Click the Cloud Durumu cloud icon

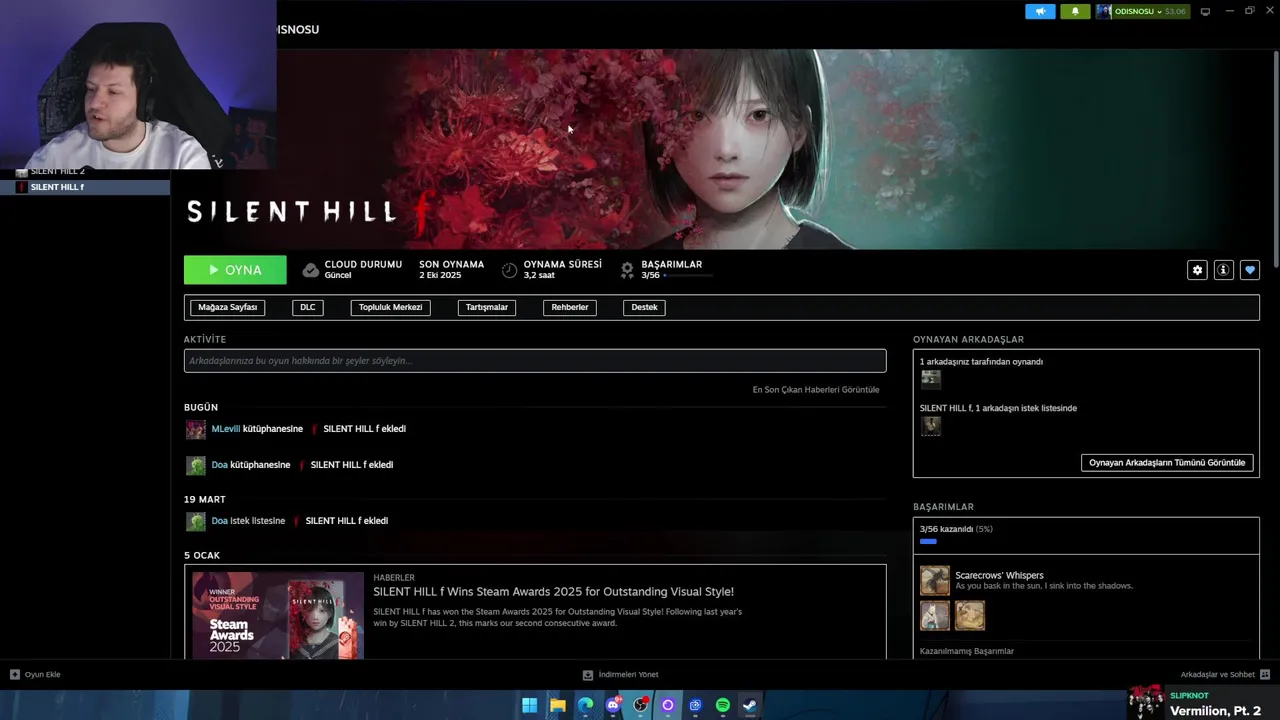click(311, 270)
